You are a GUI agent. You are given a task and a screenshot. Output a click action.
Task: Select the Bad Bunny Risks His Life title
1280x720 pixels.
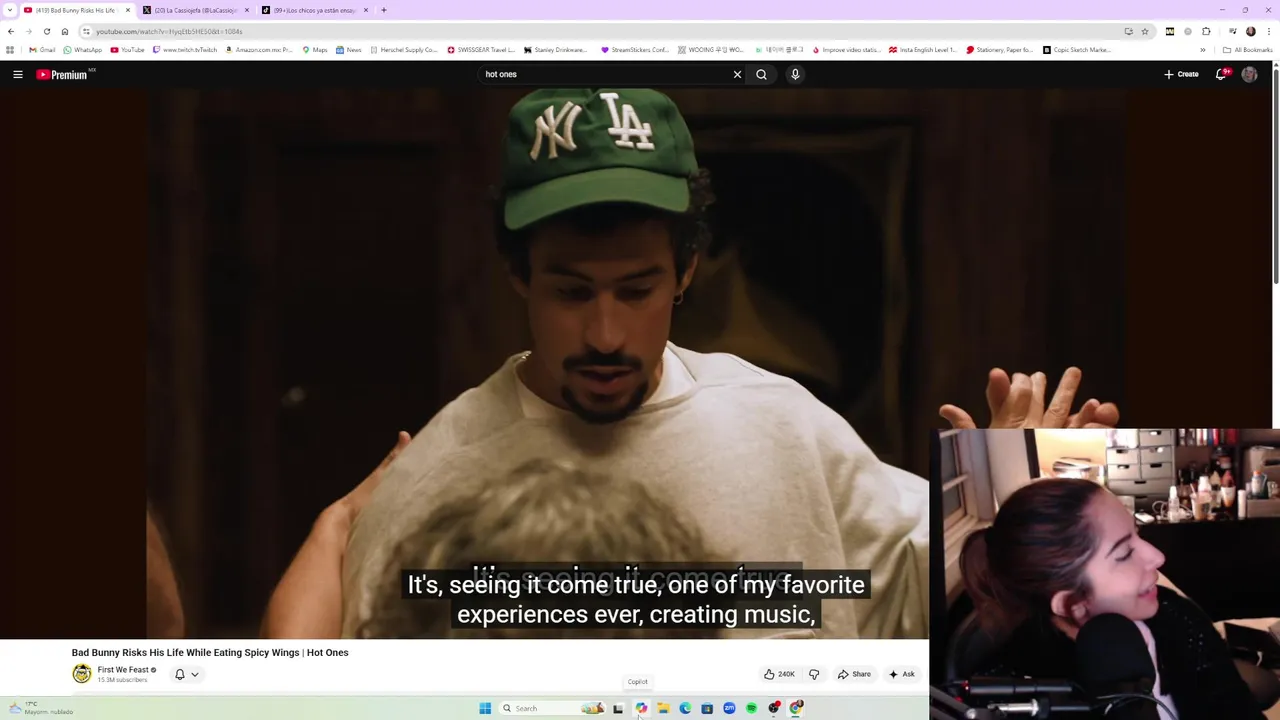click(x=210, y=652)
